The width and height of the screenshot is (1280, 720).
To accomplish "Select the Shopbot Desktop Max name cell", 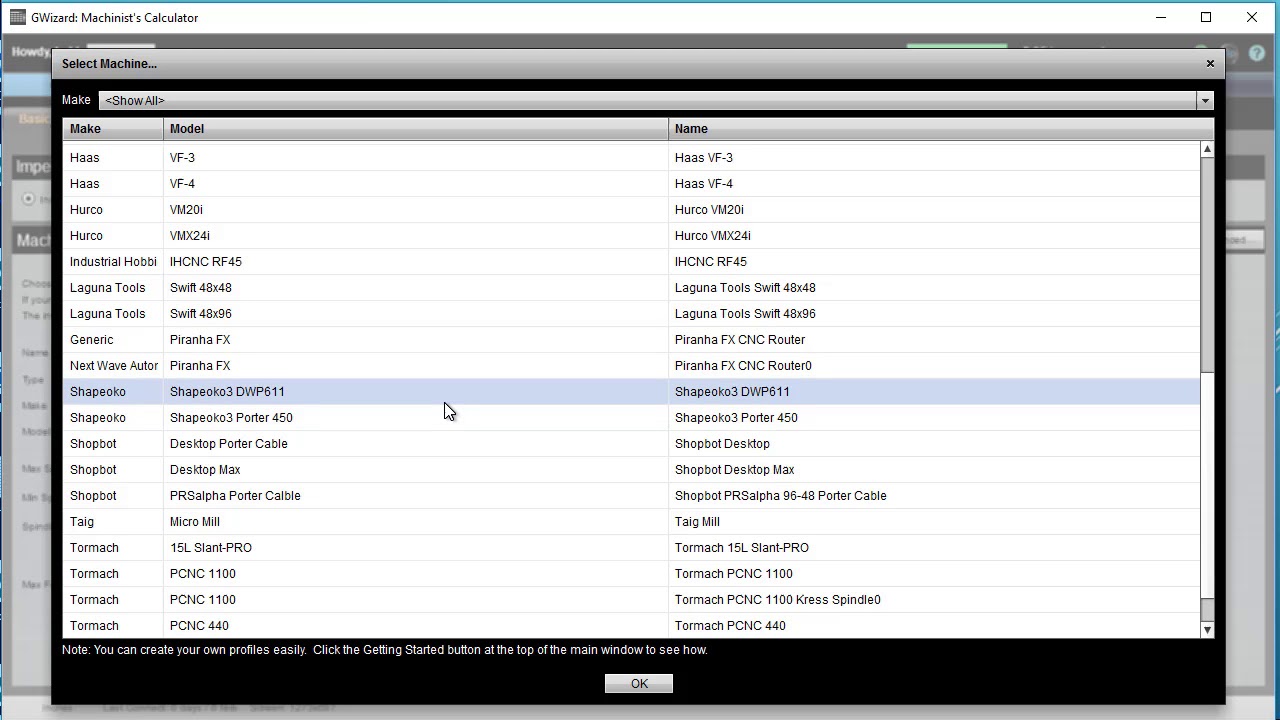I will tap(934, 470).
